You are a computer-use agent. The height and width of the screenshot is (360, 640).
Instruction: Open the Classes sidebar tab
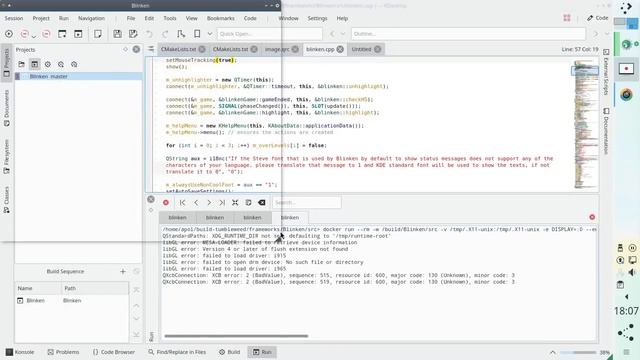point(7,200)
